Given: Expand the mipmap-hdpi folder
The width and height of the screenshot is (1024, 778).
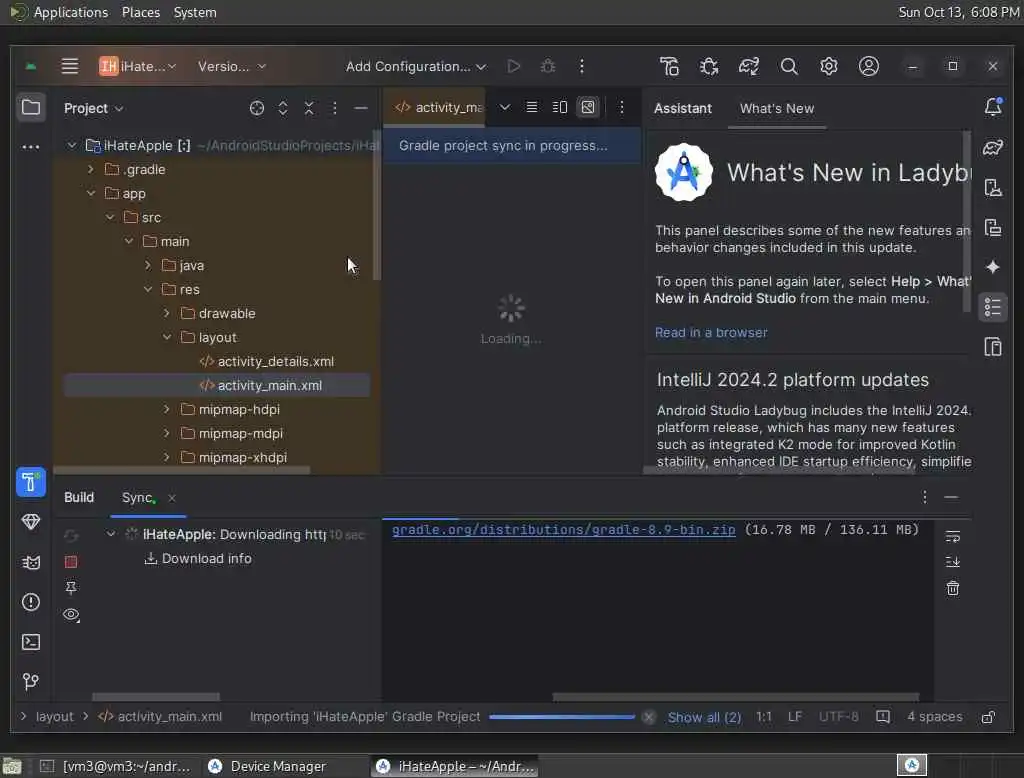Looking at the screenshot, I should (167, 410).
